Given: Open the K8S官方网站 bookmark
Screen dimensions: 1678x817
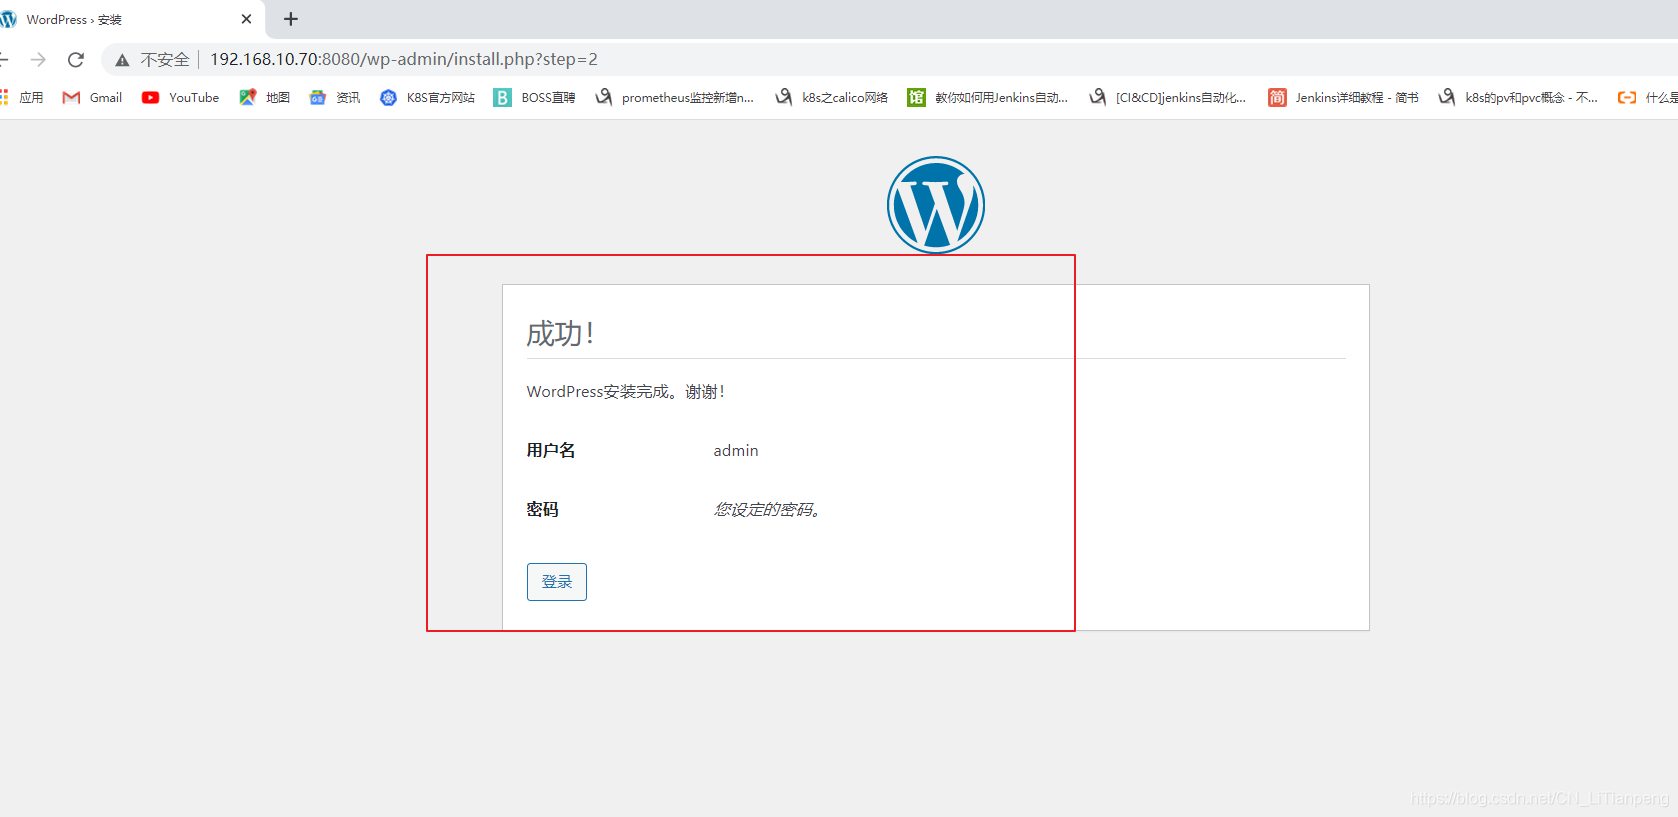Looking at the screenshot, I should 427,98.
